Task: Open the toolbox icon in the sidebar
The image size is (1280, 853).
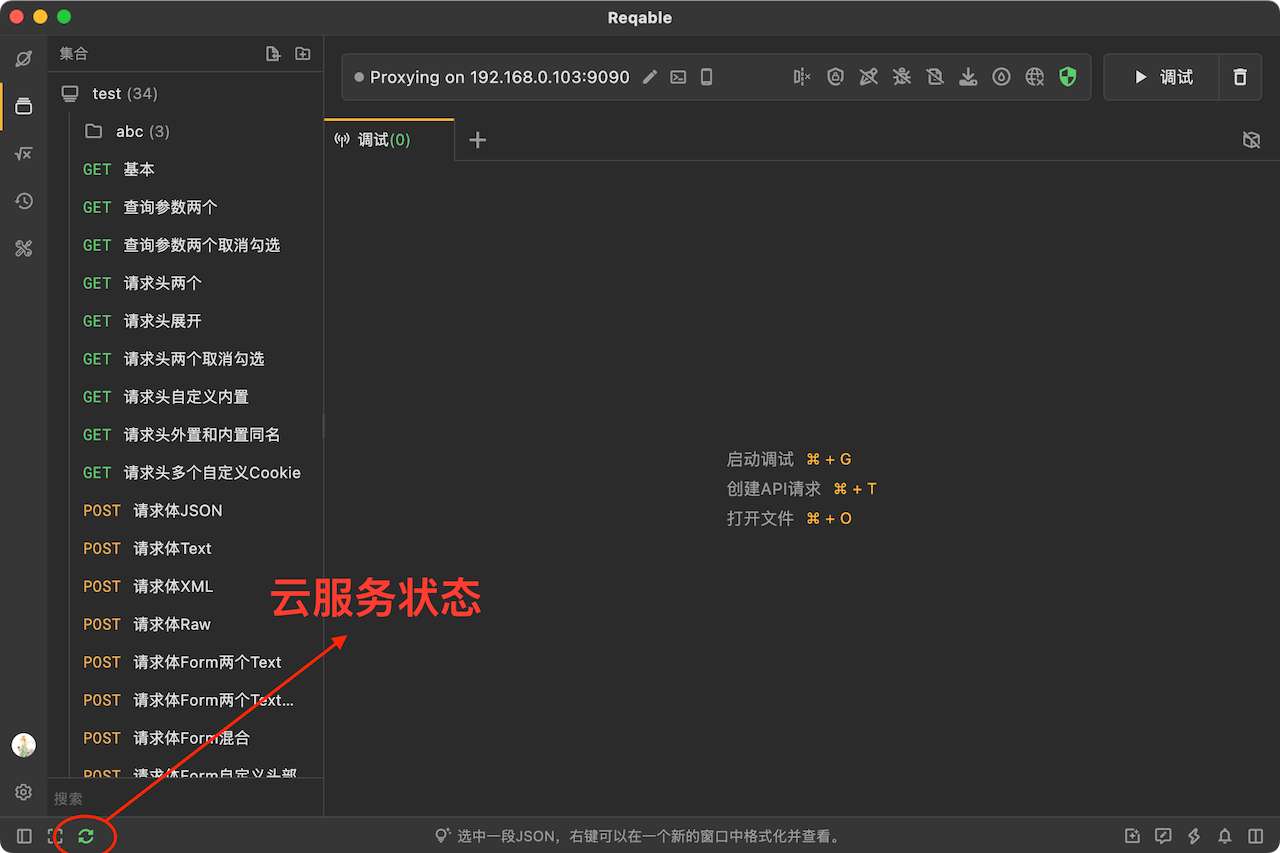Action: [x=24, y=249]
